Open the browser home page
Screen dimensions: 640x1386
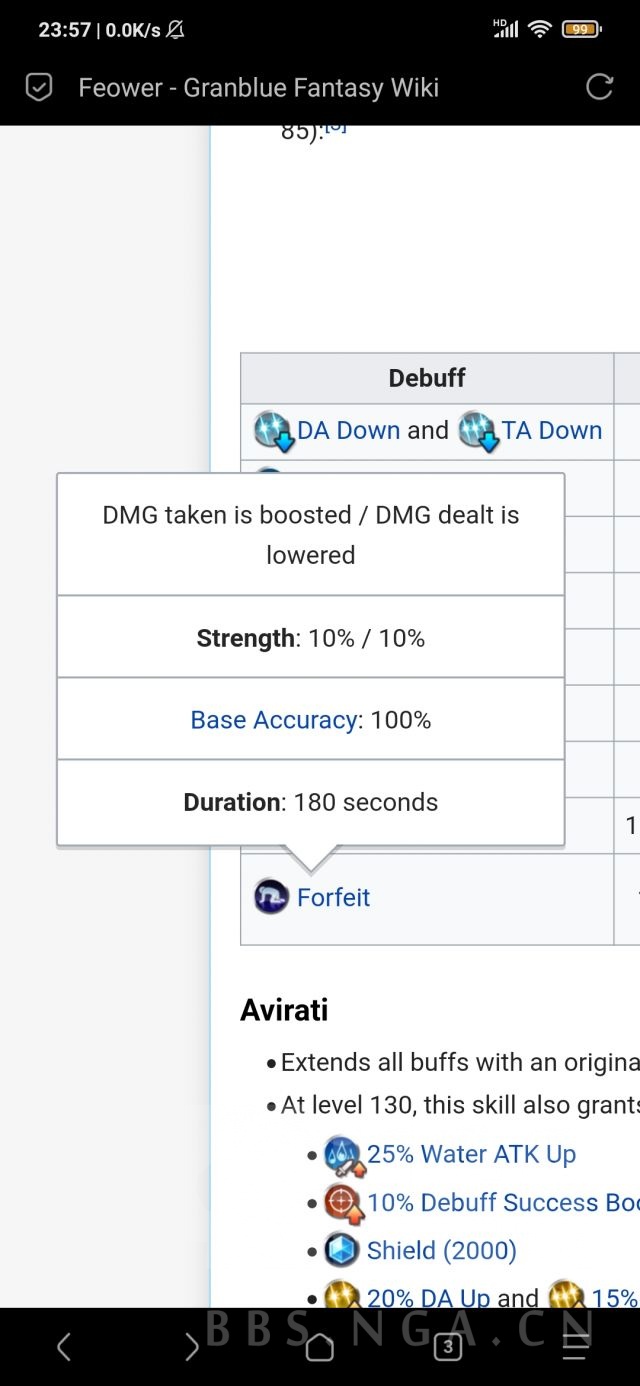pos(319,1347)
